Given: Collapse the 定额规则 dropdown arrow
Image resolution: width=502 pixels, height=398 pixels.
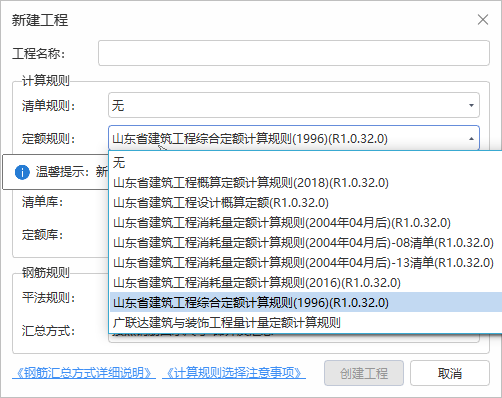Looking at the screenshot, I should pos(471,138).
